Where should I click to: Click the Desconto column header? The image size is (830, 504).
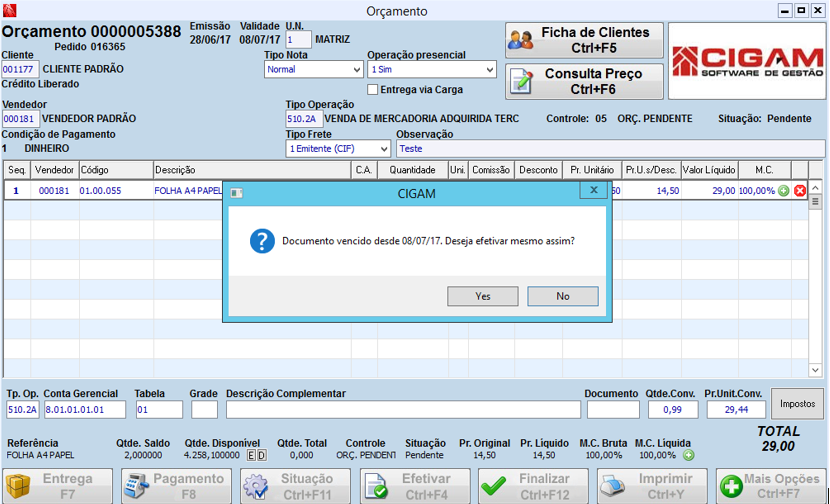[x=538, y=170]
